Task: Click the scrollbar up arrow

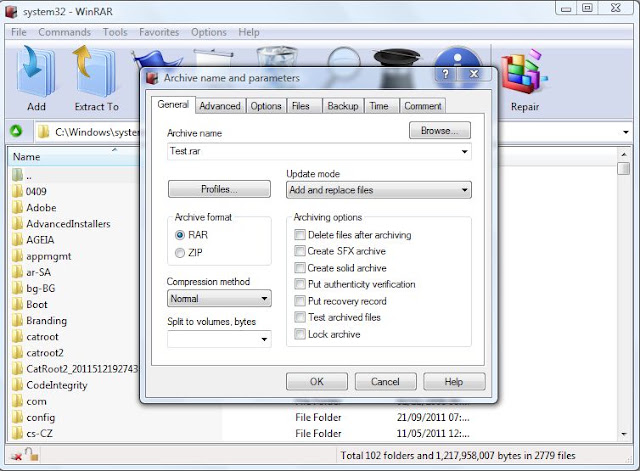Action: coord(624,154)
